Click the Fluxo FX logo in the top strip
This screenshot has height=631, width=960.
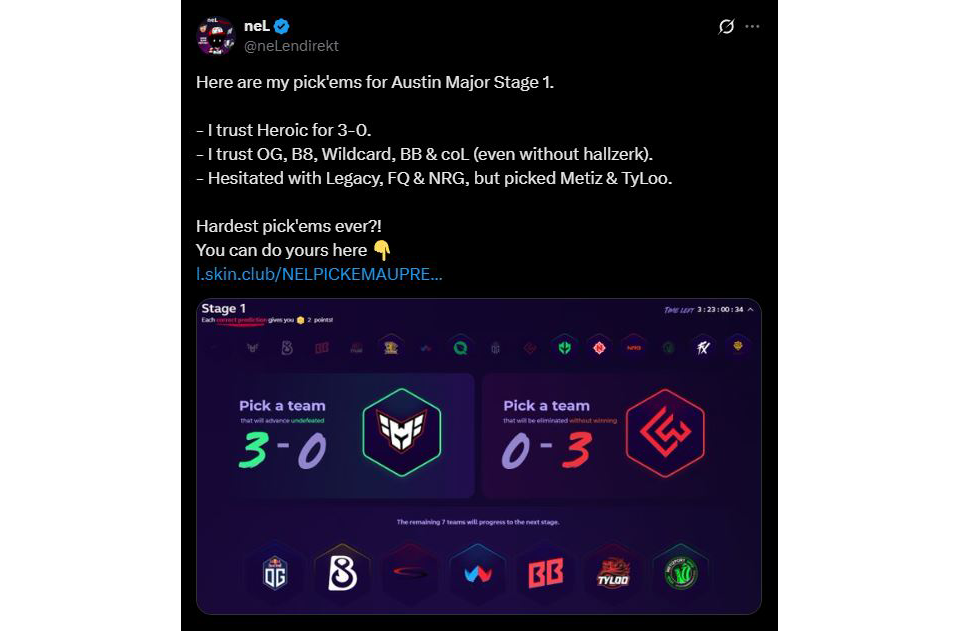pos(703,348)
